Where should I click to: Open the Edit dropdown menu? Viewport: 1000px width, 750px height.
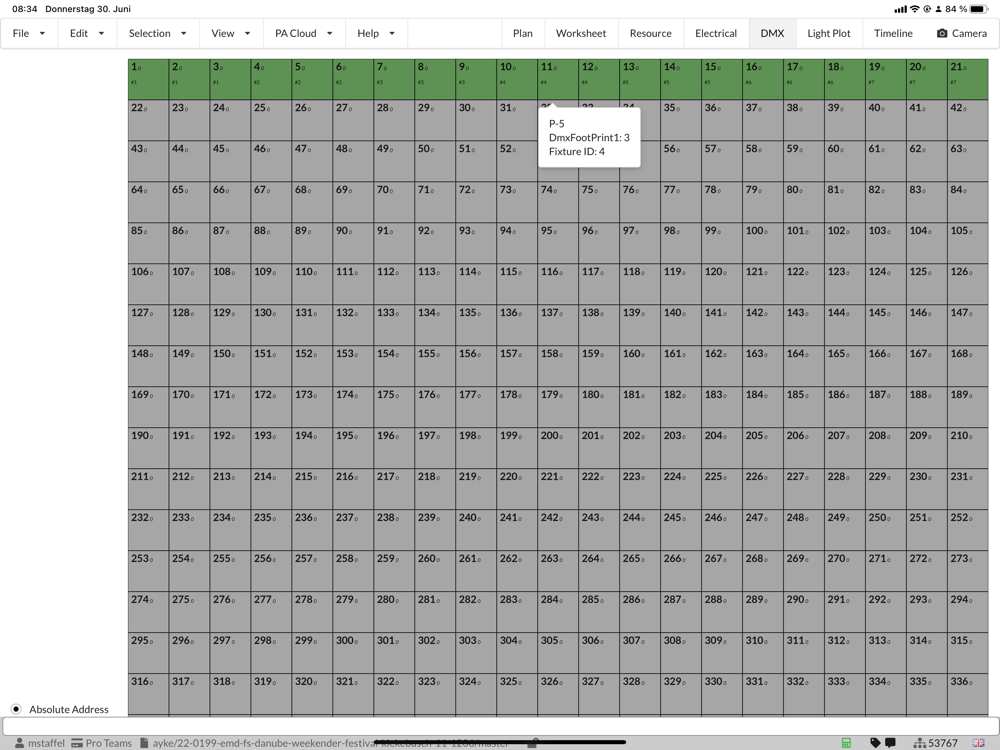tap(87, 33)
